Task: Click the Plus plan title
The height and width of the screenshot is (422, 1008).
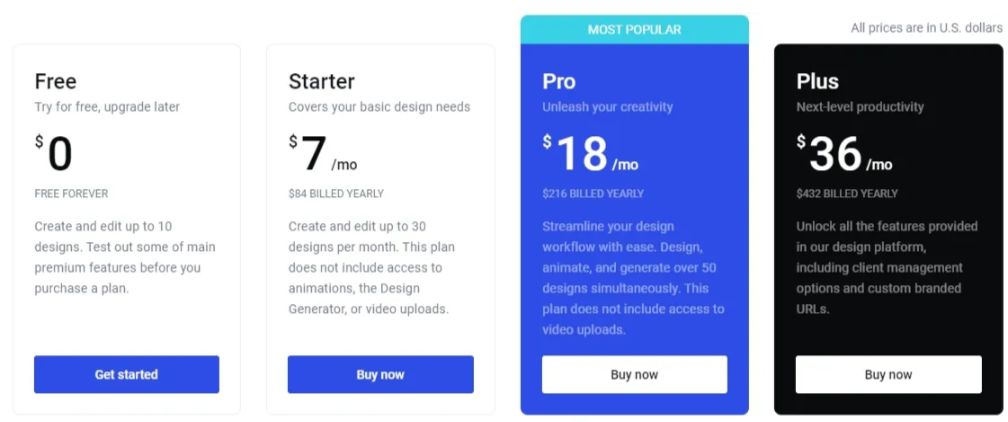Action: pyautogui.click(x=817, y=81)
